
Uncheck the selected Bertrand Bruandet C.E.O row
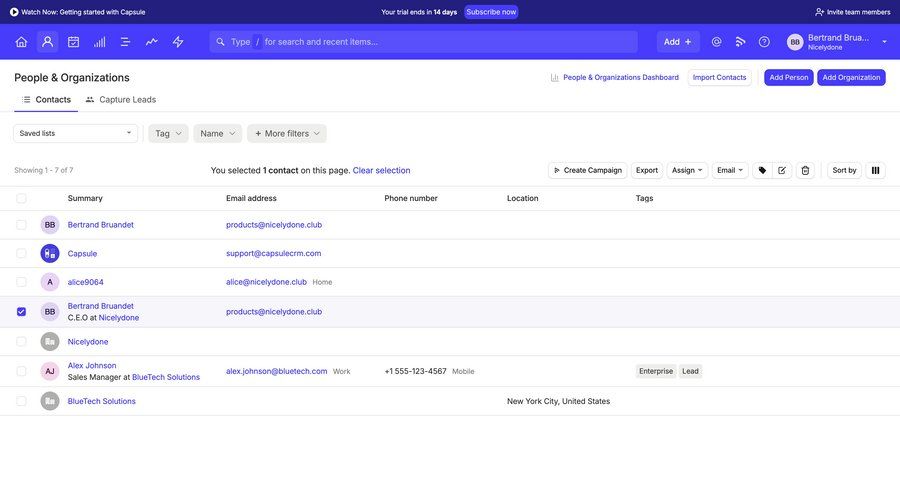pyautogui.click(x=21, y=312)
